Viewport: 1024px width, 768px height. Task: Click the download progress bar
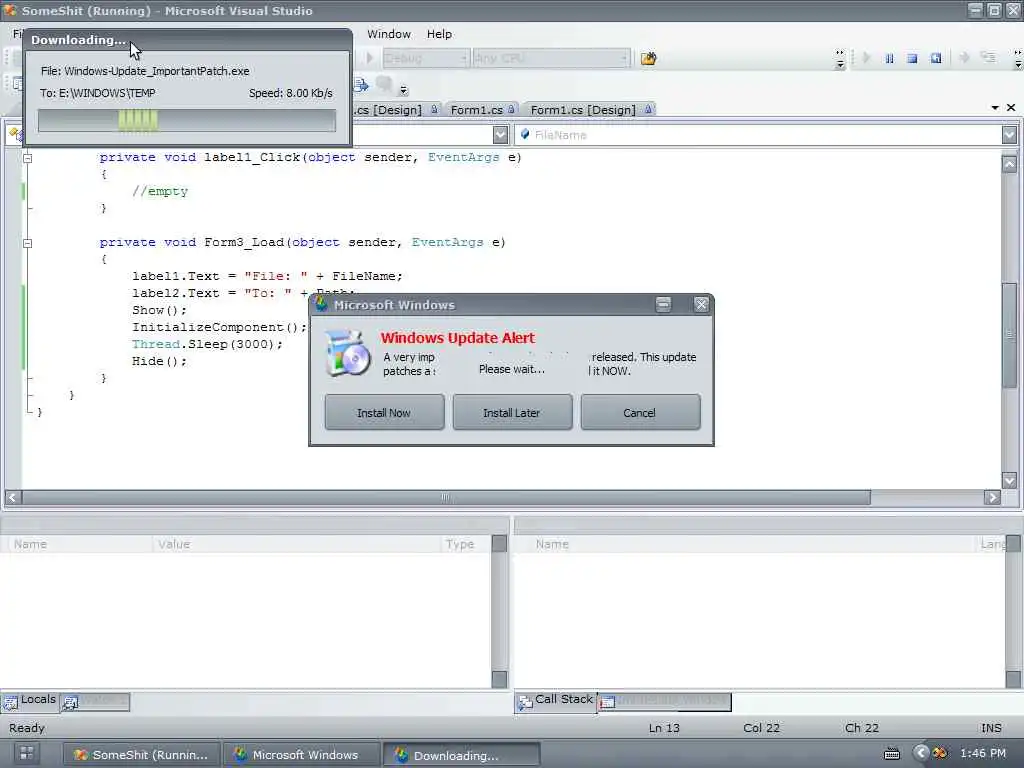coord(187,121)
